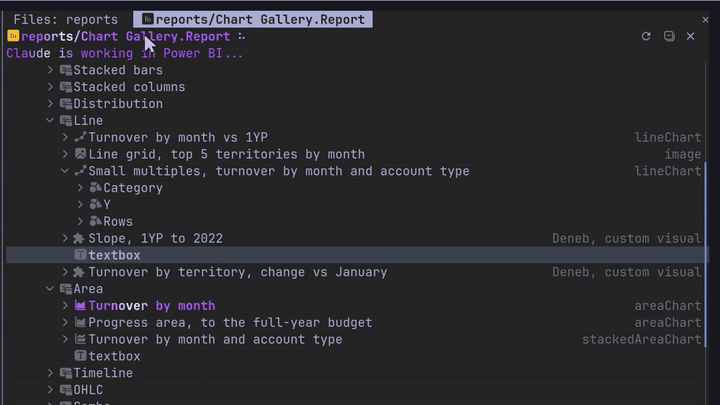Click the page icon for Distribution

[x=66, y=104]
